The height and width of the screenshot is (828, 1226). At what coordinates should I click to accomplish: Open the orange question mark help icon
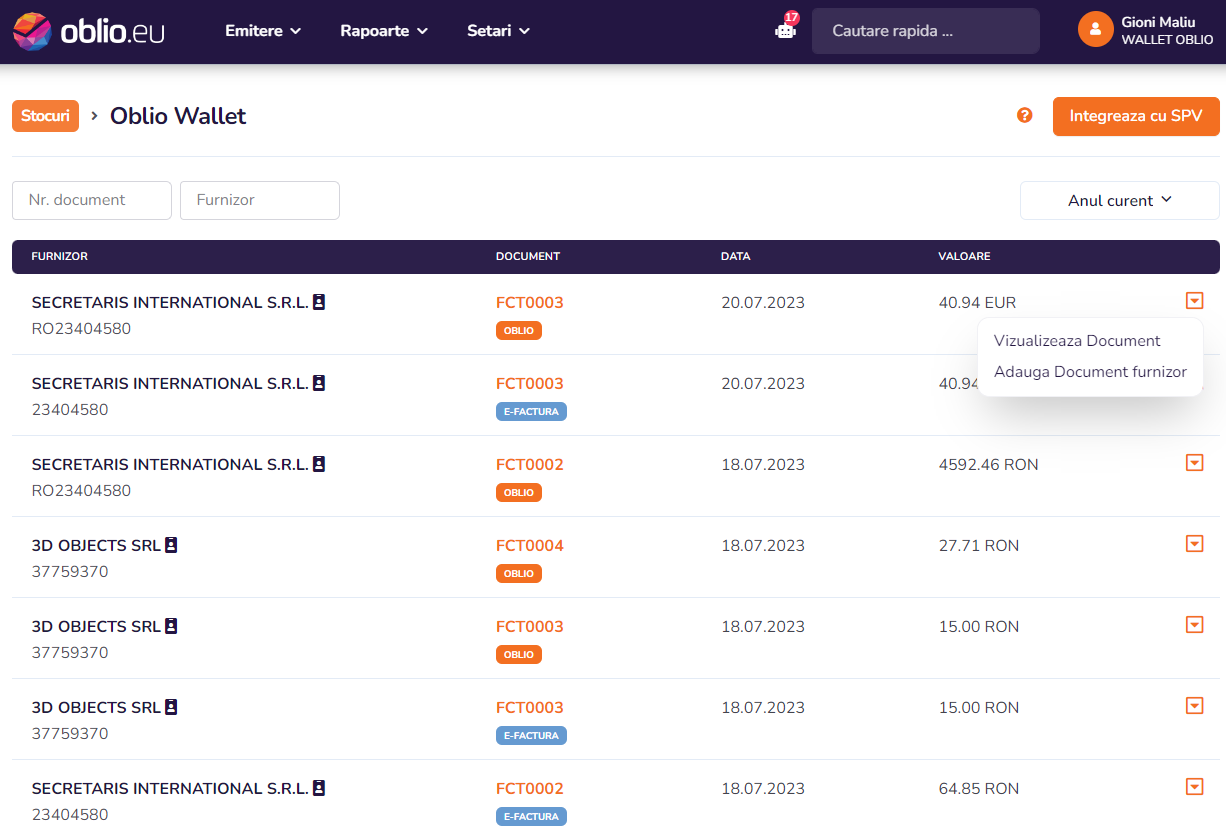tap(1024, 115)
